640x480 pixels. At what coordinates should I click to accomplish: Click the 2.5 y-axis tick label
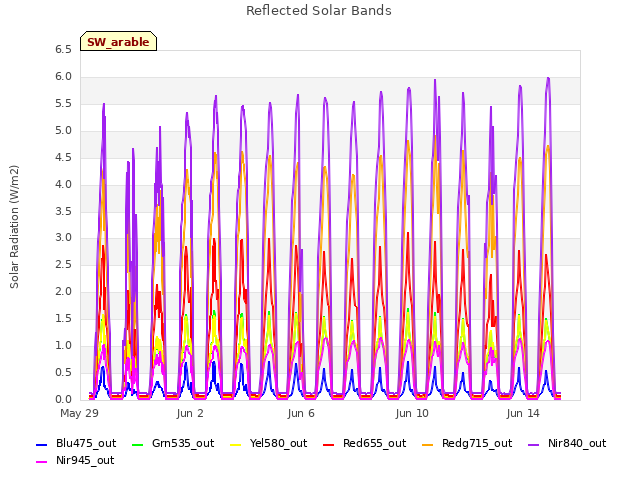[63, 264]
